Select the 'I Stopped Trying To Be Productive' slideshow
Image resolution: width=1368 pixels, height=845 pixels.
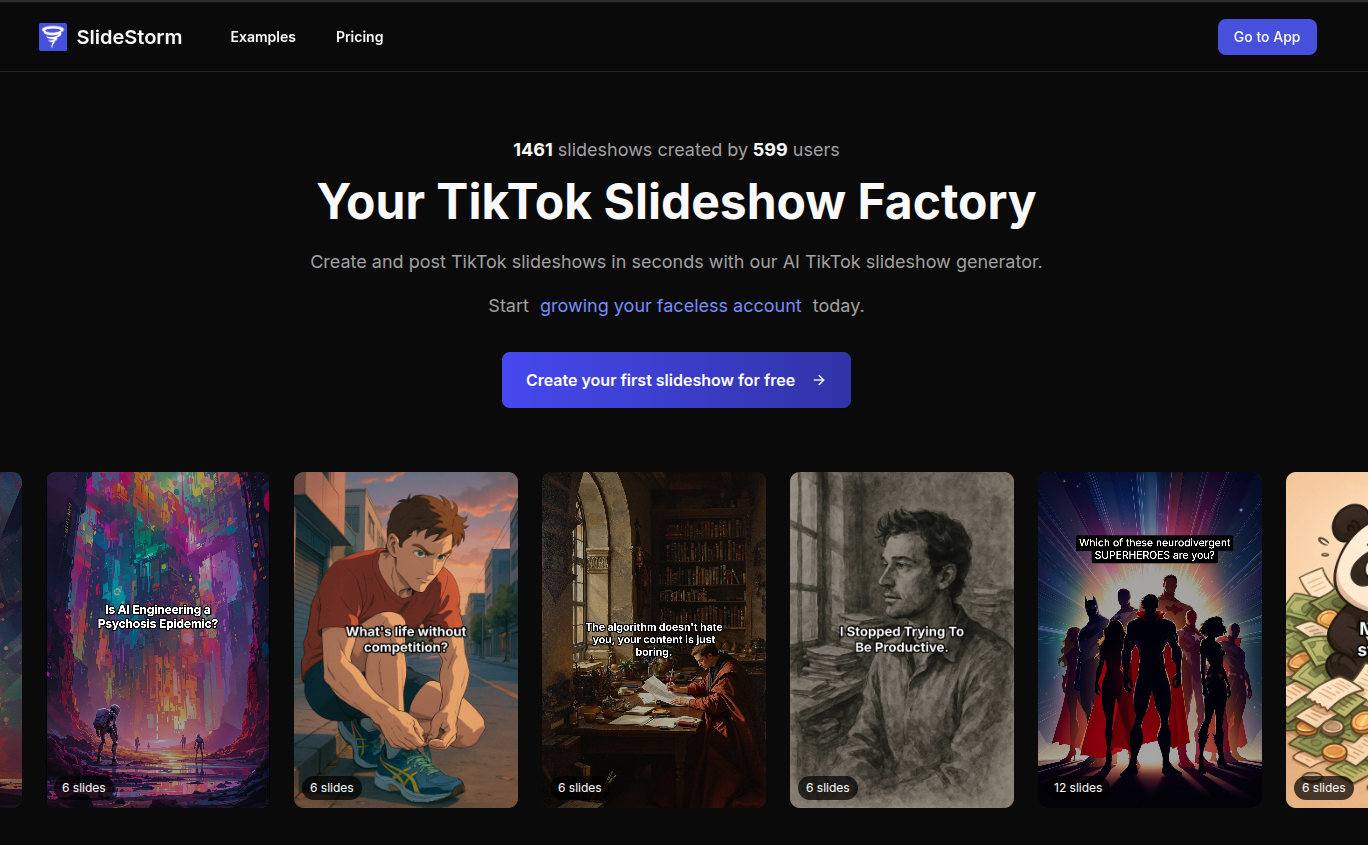pyautogui.click(x=901, y=639)
